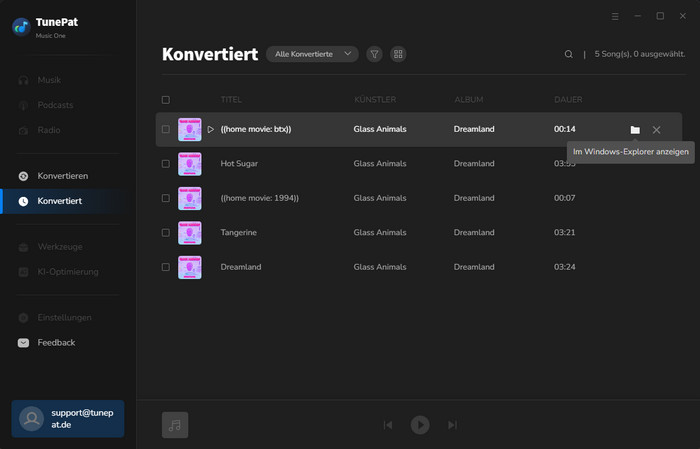Sort by the TITEL column header

coord(231,100)
